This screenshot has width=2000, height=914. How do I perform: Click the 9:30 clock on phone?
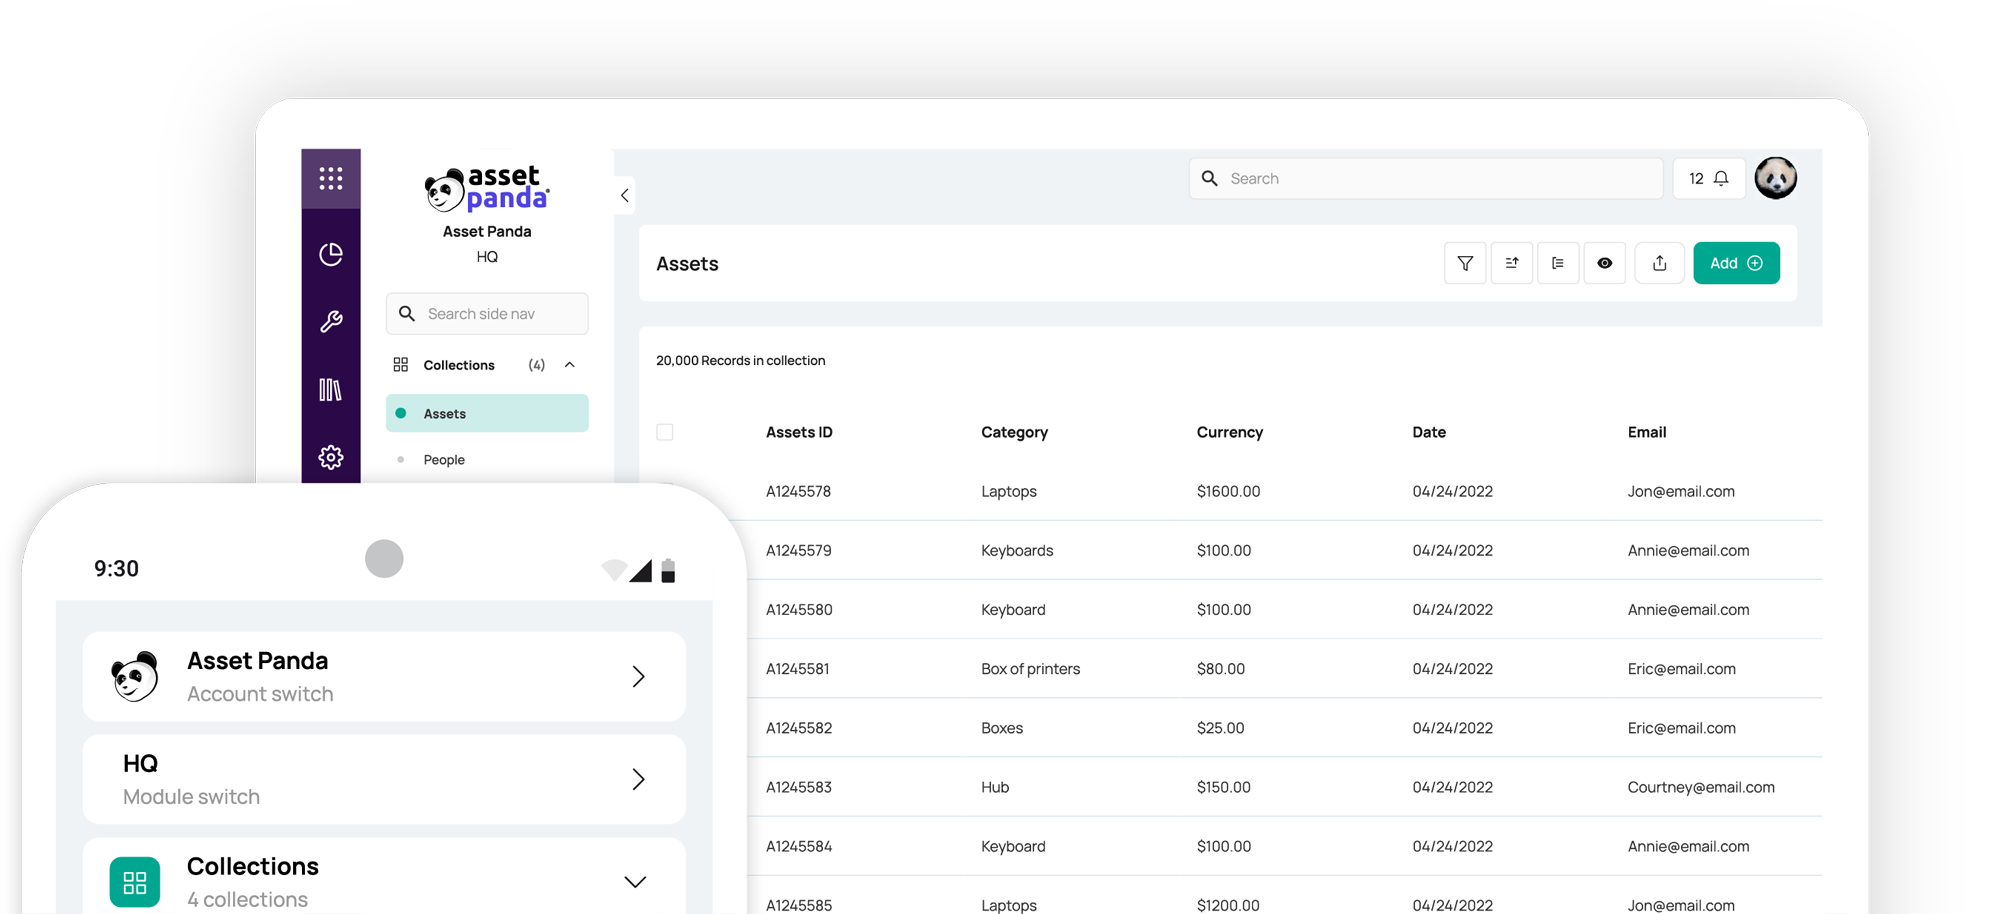pyautogui.click(x=117, y=569)
